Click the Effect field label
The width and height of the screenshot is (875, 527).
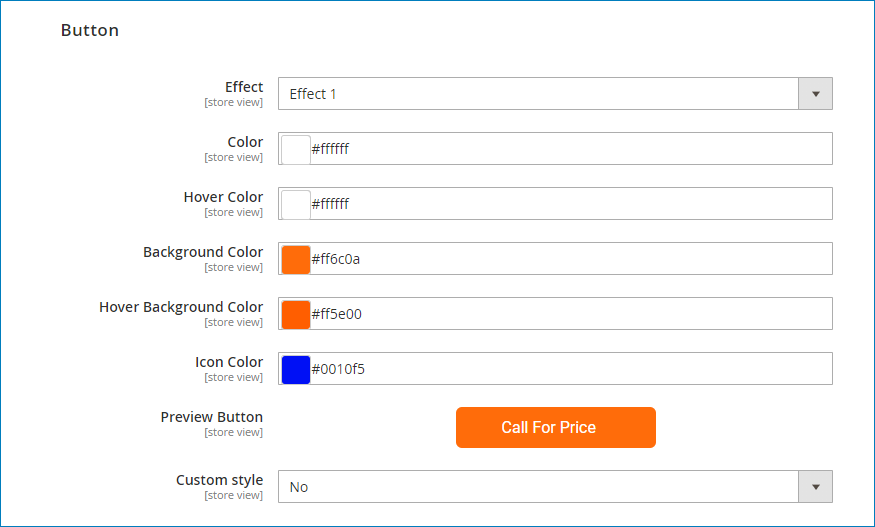coord(244,87)
